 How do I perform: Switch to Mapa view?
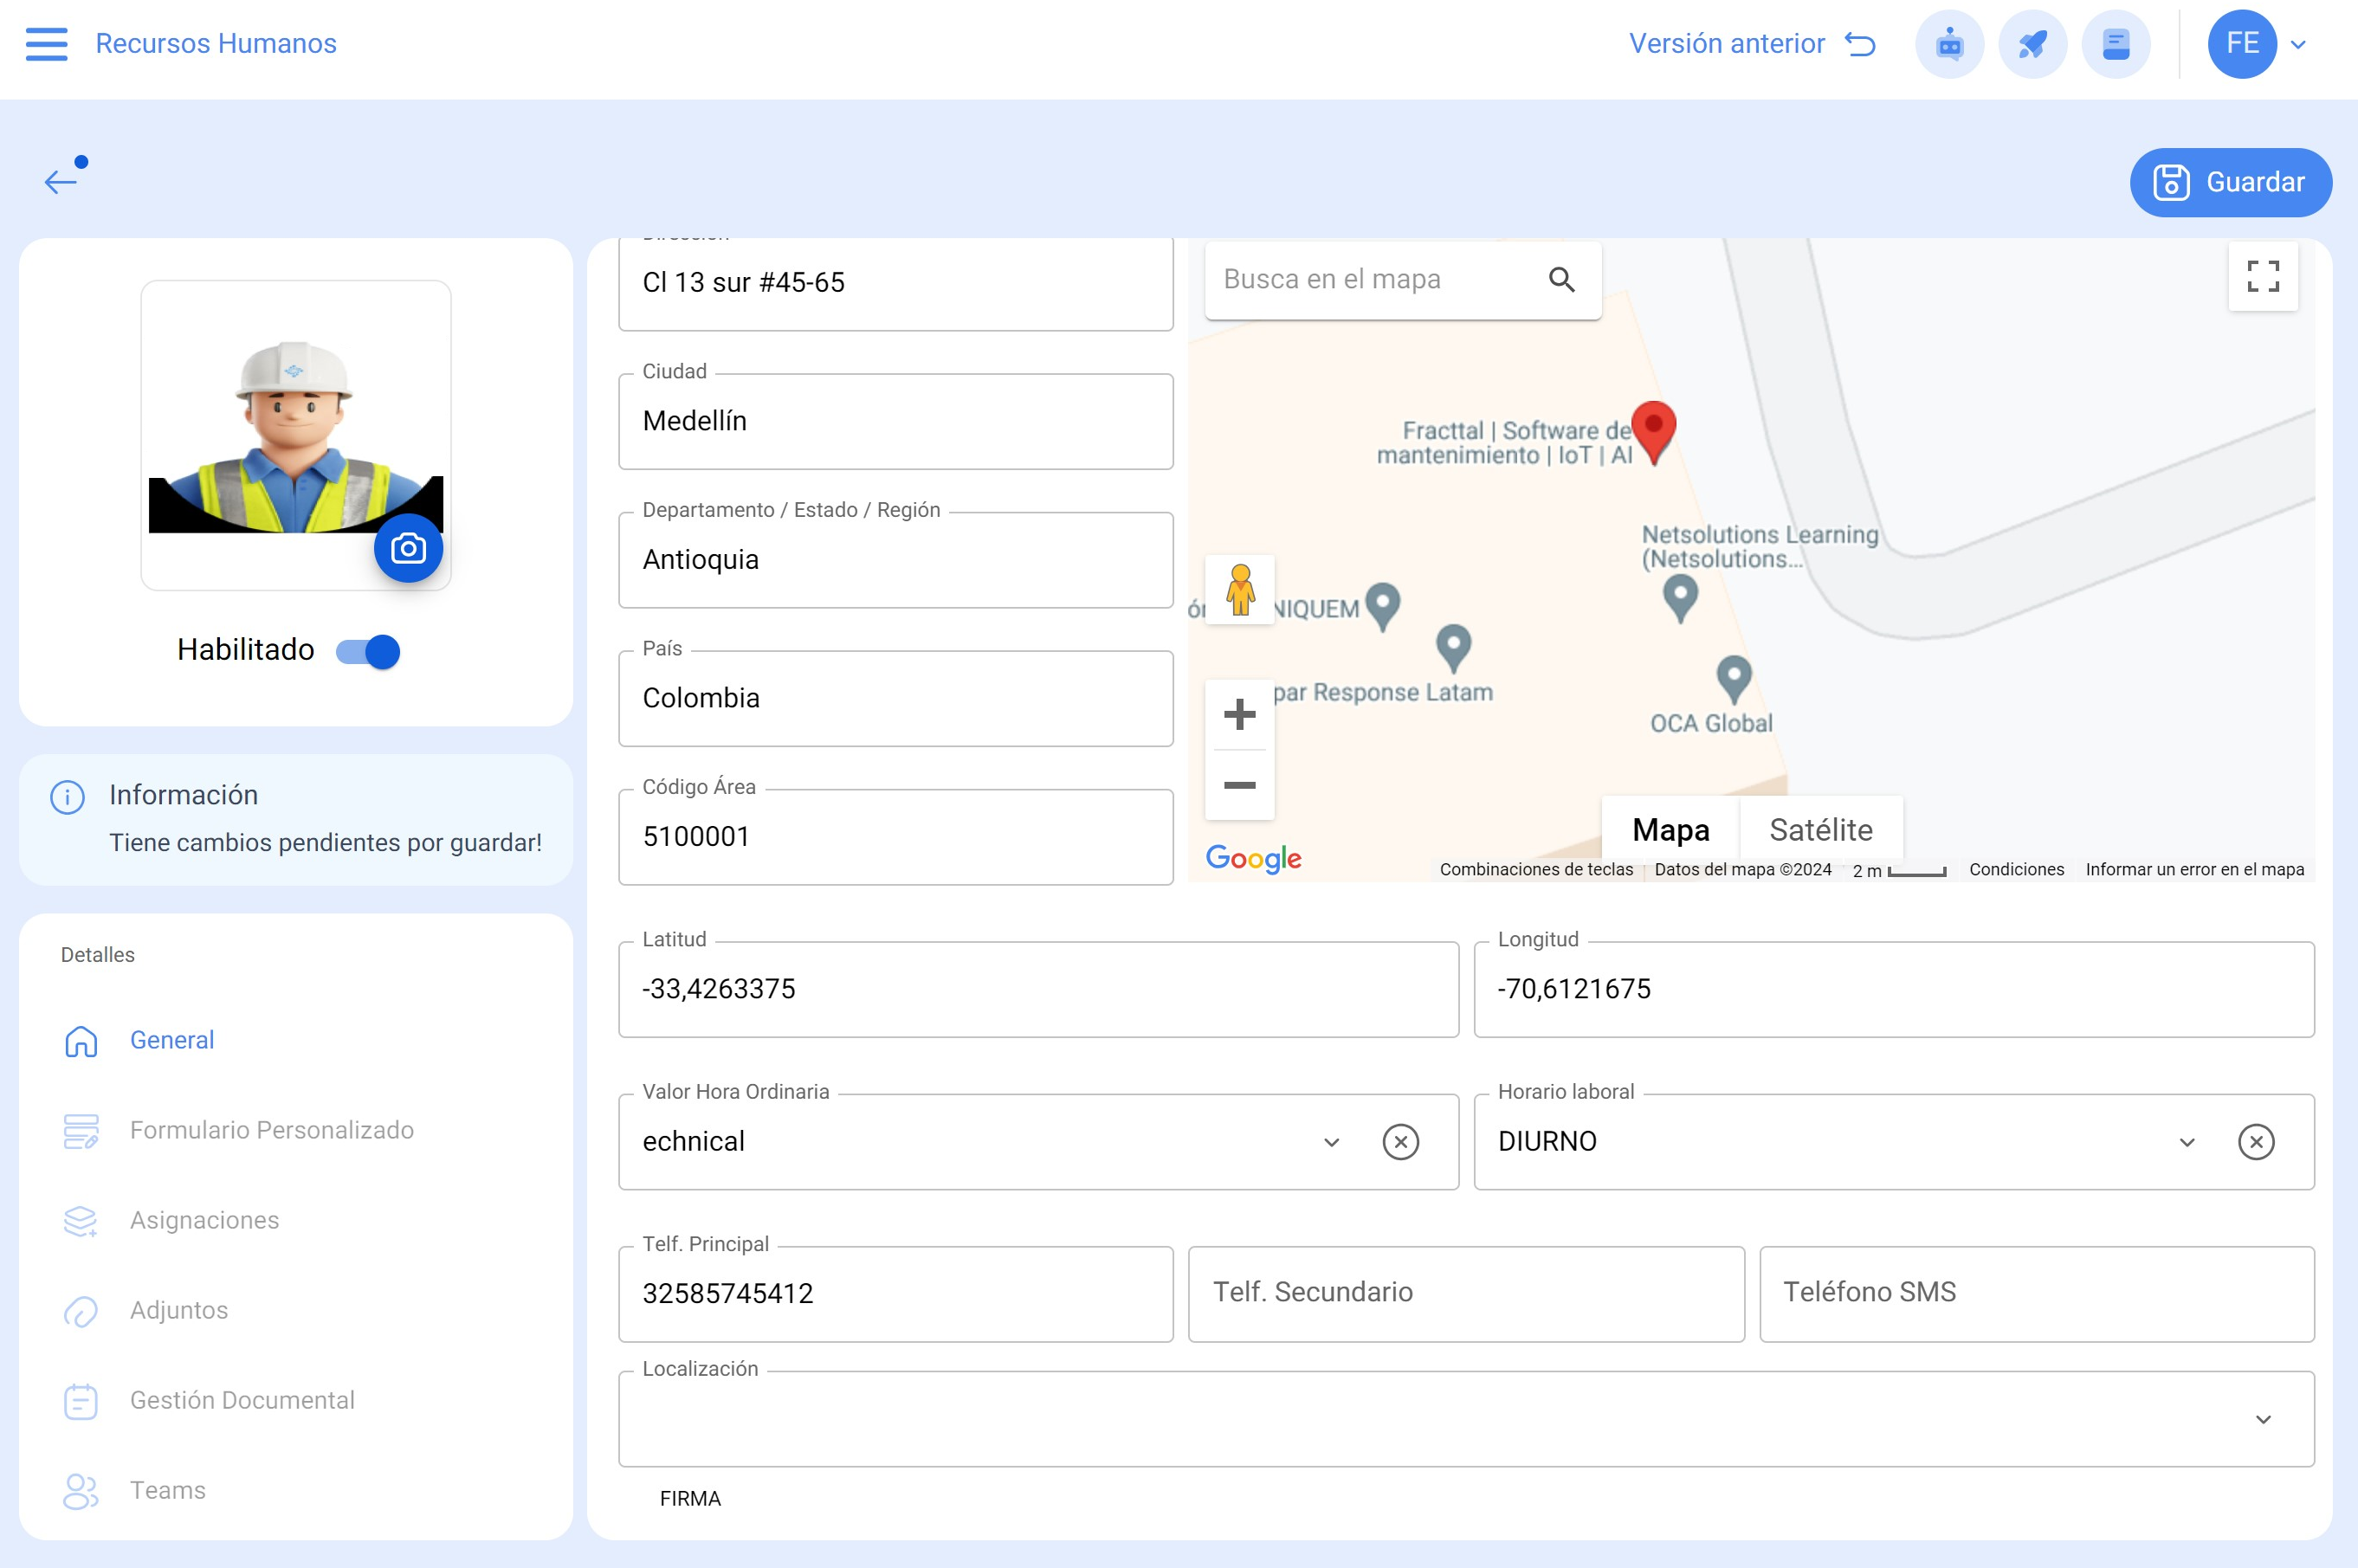pos(1670,830)
